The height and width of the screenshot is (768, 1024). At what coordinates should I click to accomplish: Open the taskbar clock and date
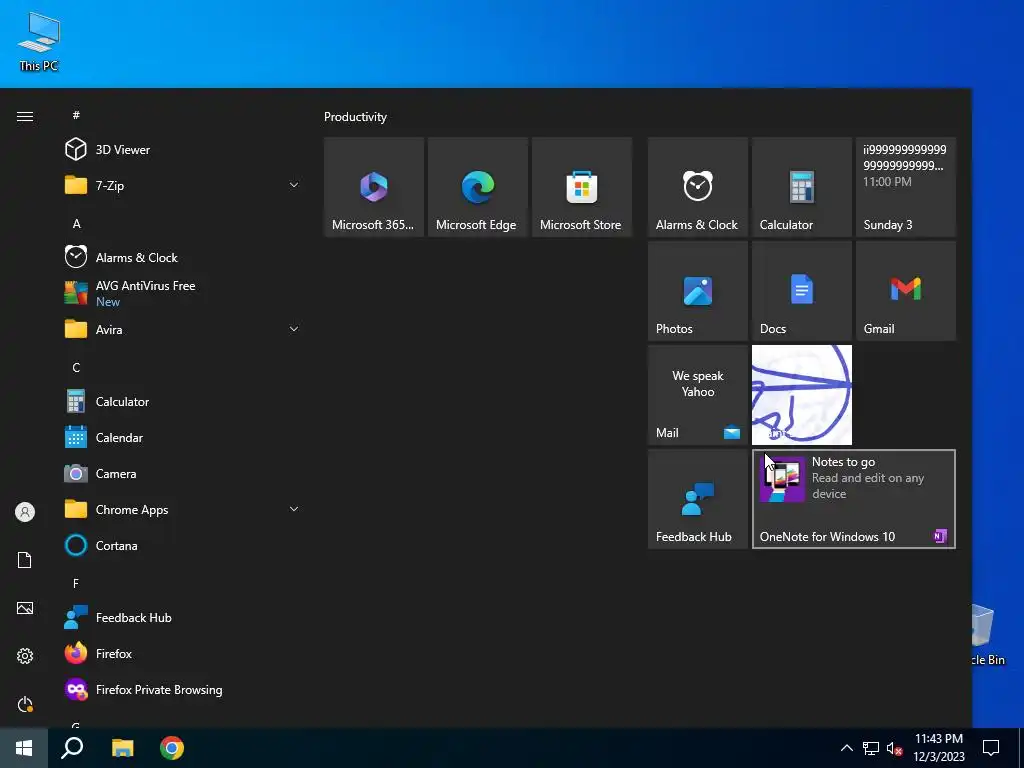tap(938, 748)
